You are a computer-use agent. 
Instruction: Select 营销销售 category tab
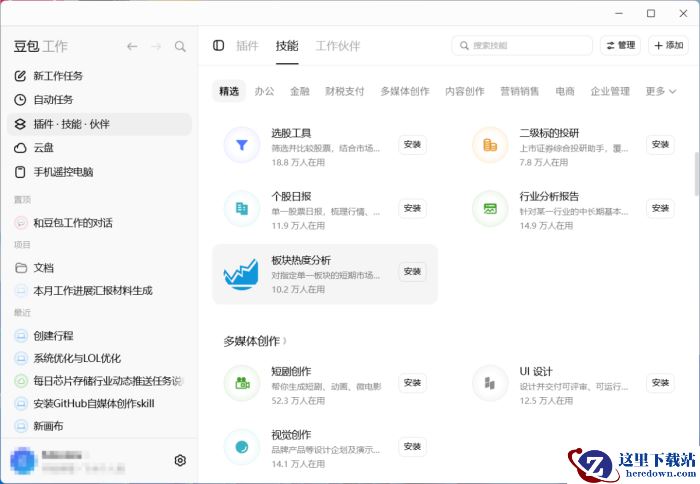(520, 92)
